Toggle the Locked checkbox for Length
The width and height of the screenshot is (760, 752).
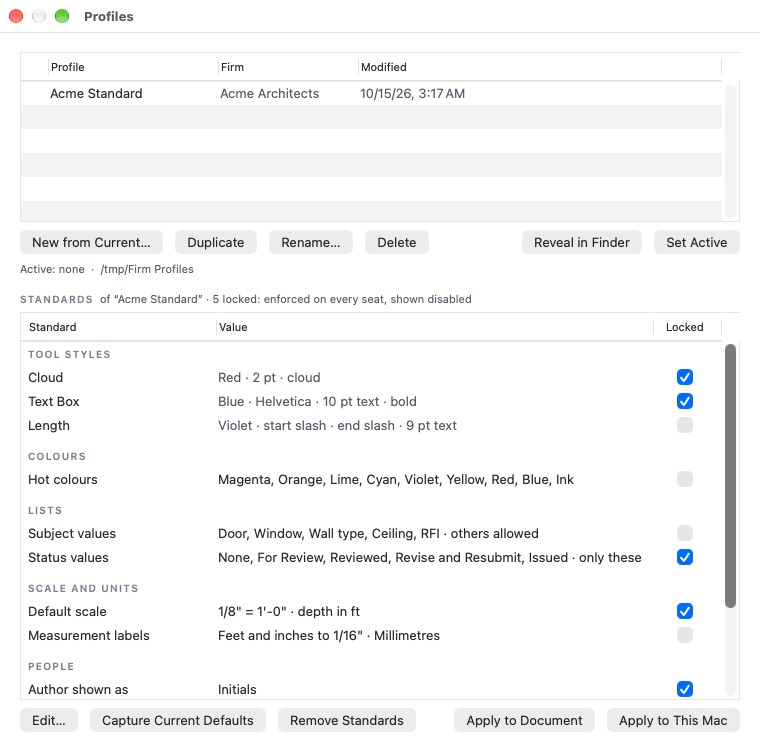[x=684, y=425]
